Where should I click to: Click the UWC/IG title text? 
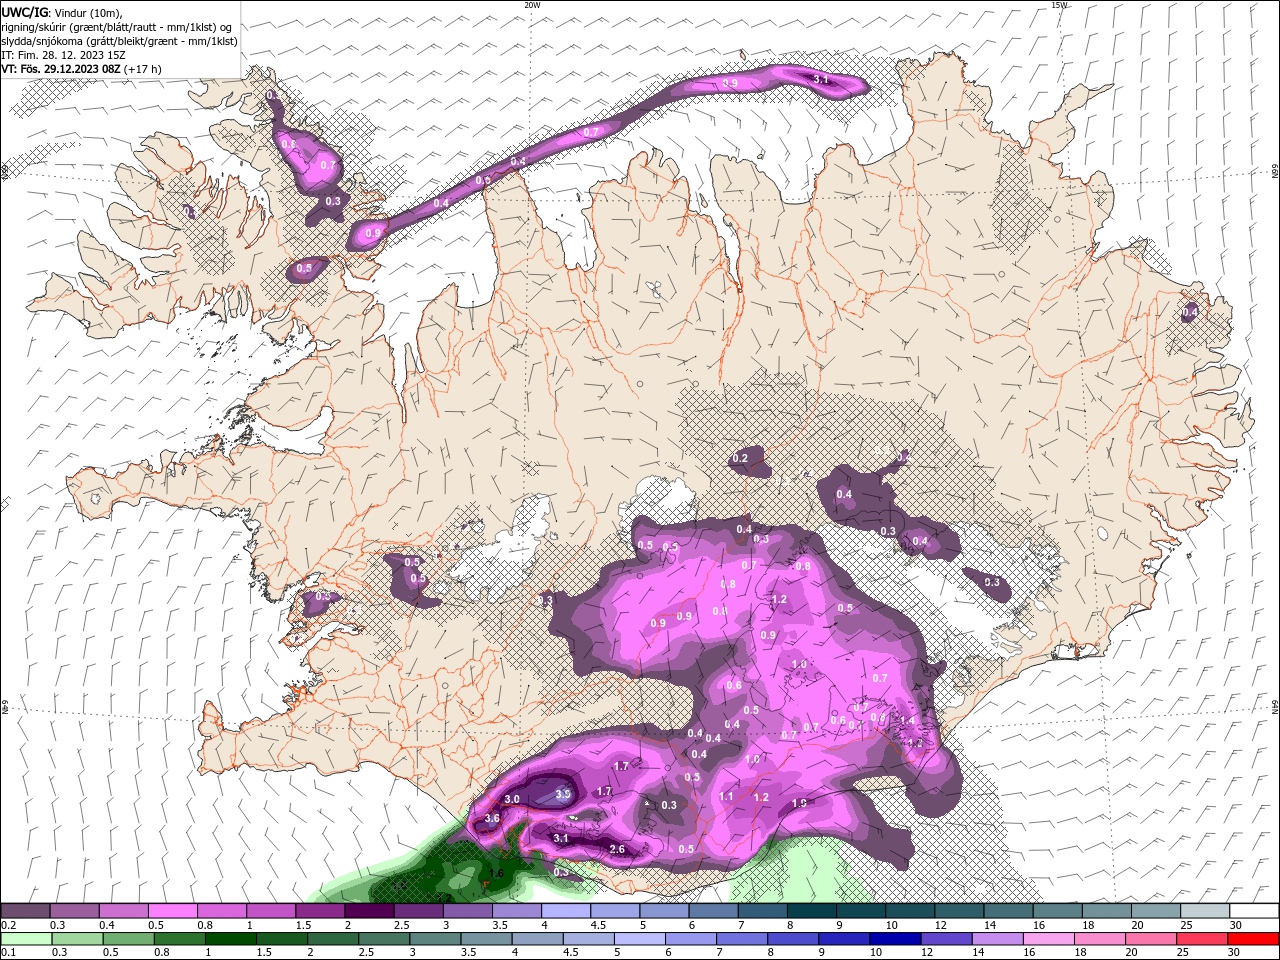25,12
